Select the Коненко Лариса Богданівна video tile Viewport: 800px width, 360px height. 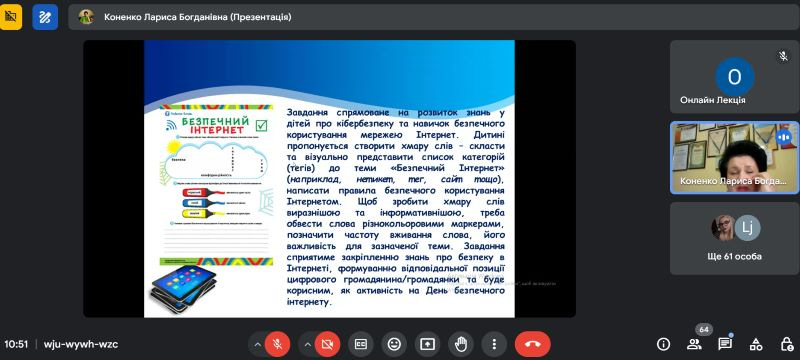click(x=734, y=158)
